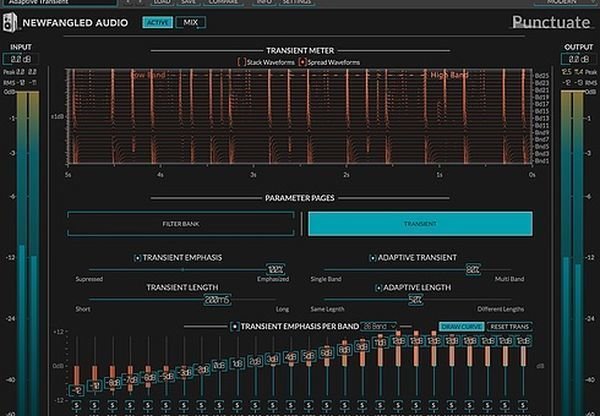Solo the band set to 6dB

326,405
